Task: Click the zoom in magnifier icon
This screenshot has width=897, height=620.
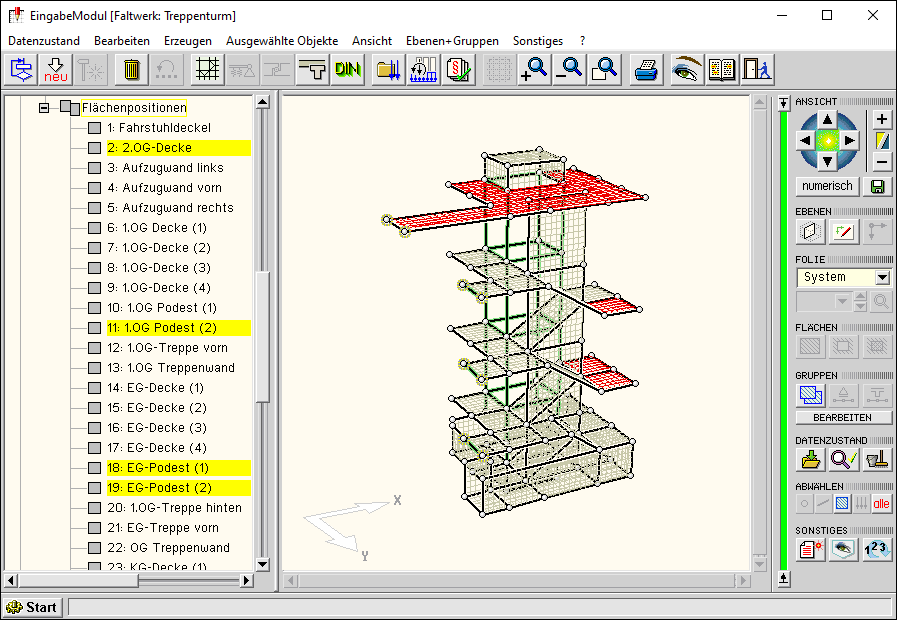Action: pyautogui.click(x=535, y=69)
